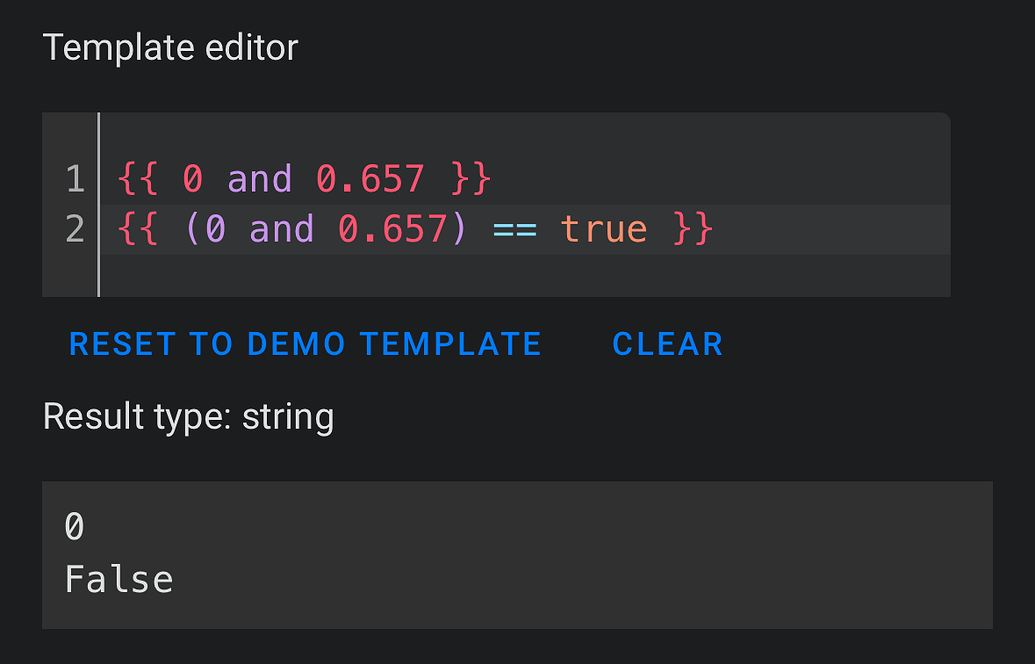
Task: Click the closing braces on line 1
Action: point(470,180)
